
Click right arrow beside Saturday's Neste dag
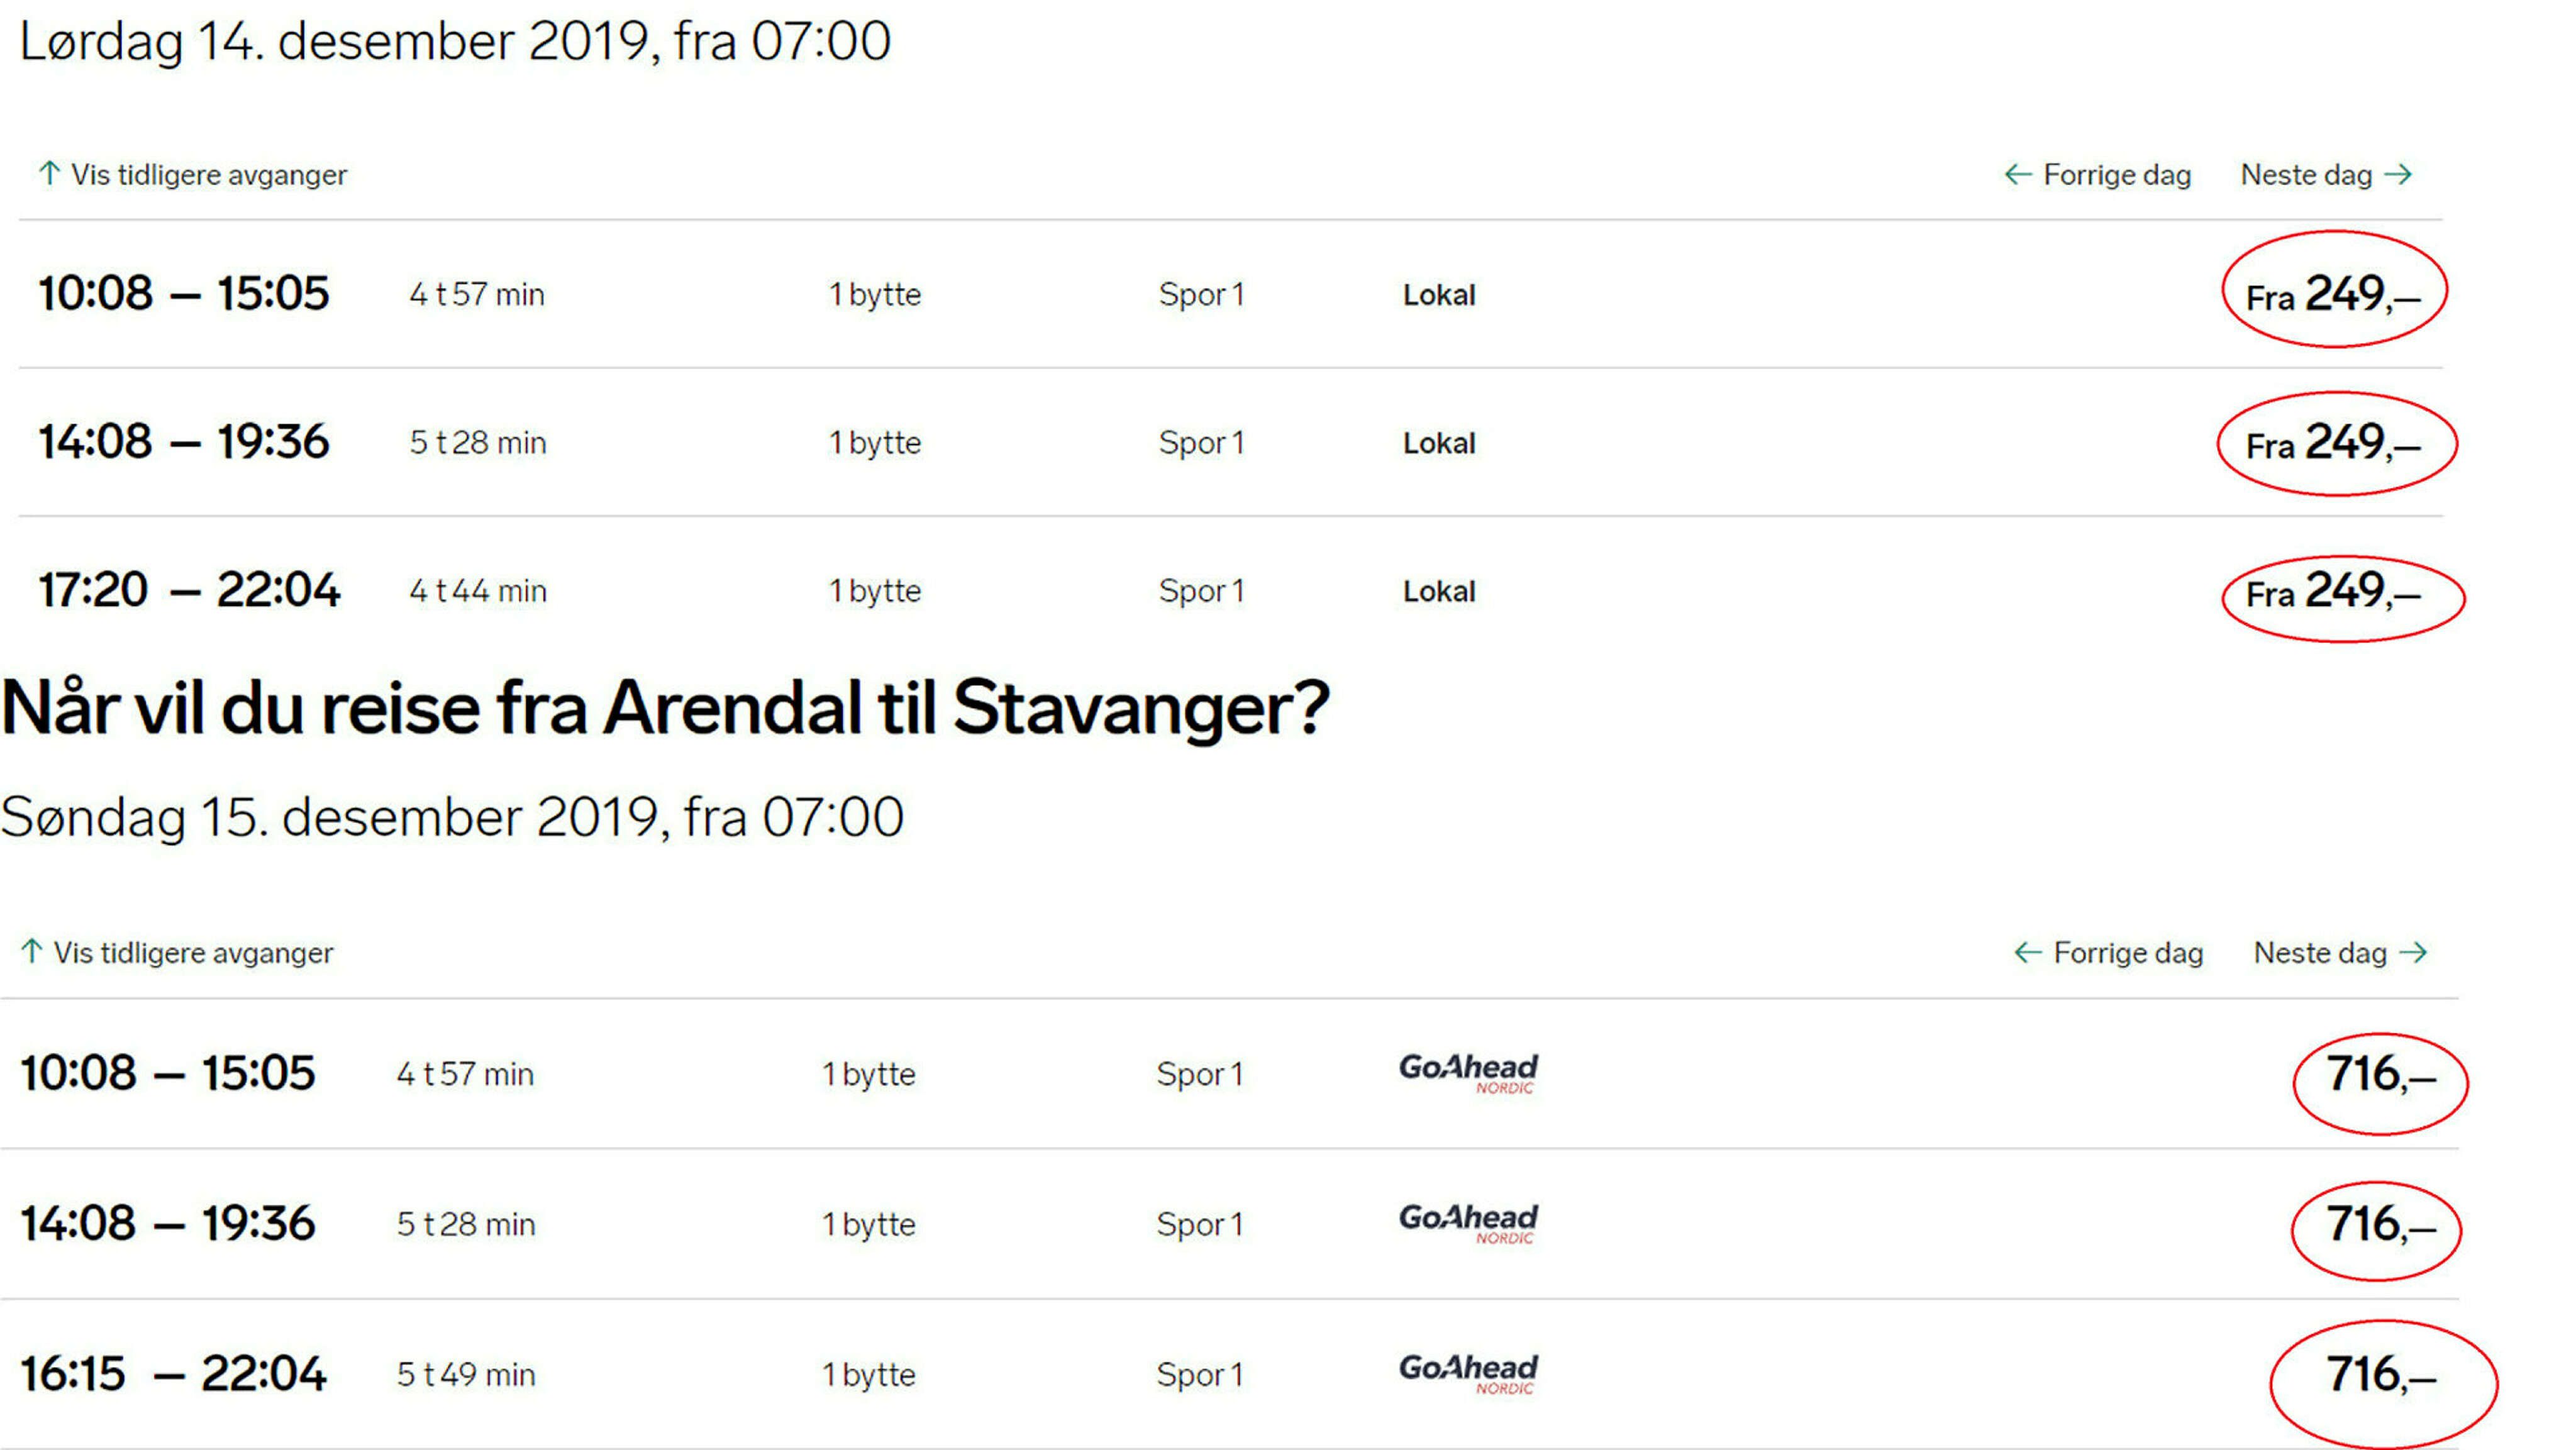(x=2398, y=175)
